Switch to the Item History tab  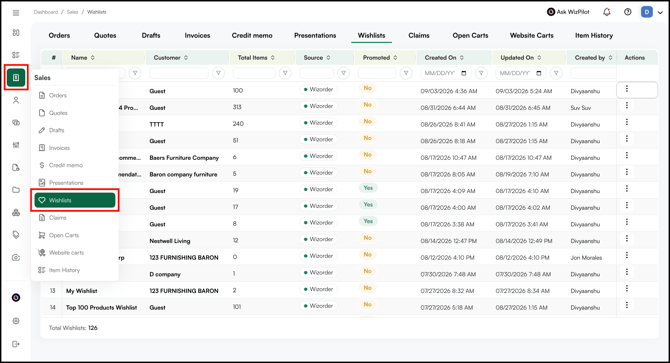click(594, 35)
